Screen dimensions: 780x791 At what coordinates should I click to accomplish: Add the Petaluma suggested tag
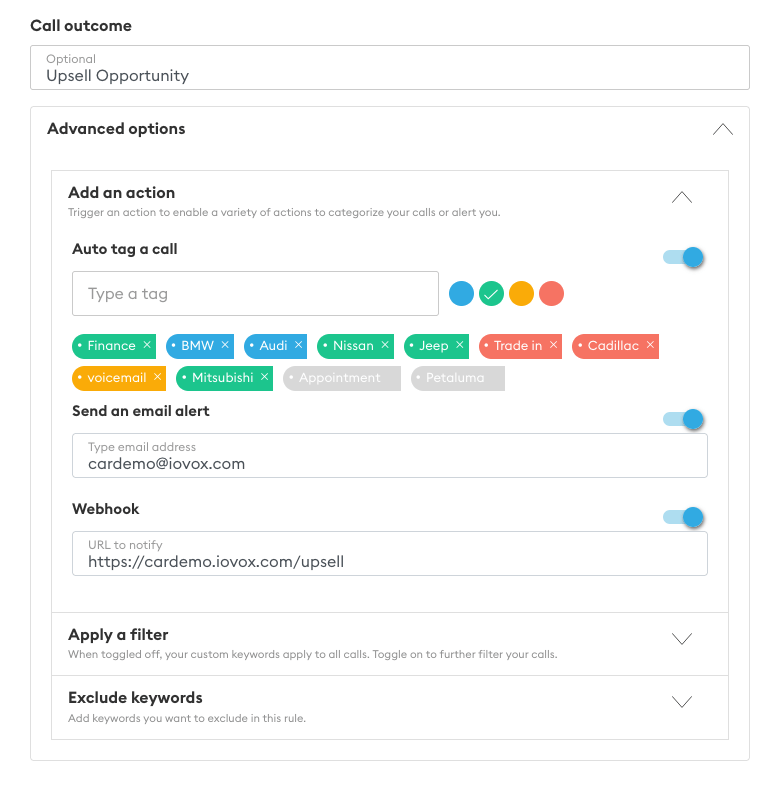click(x=458, y=378)
